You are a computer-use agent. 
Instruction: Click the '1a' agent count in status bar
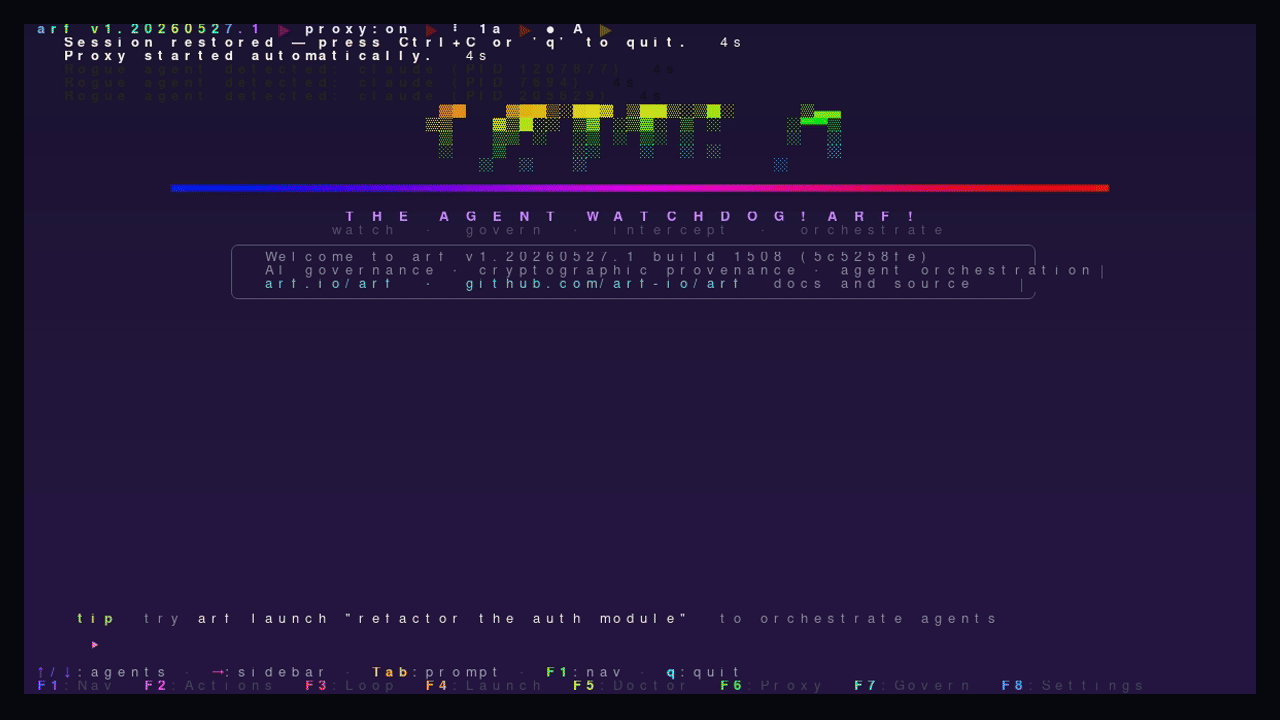[491, 30]
